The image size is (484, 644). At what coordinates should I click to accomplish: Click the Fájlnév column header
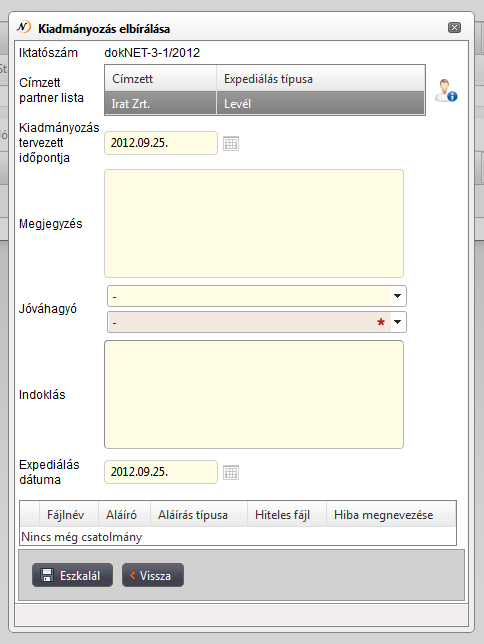point(69,514)
